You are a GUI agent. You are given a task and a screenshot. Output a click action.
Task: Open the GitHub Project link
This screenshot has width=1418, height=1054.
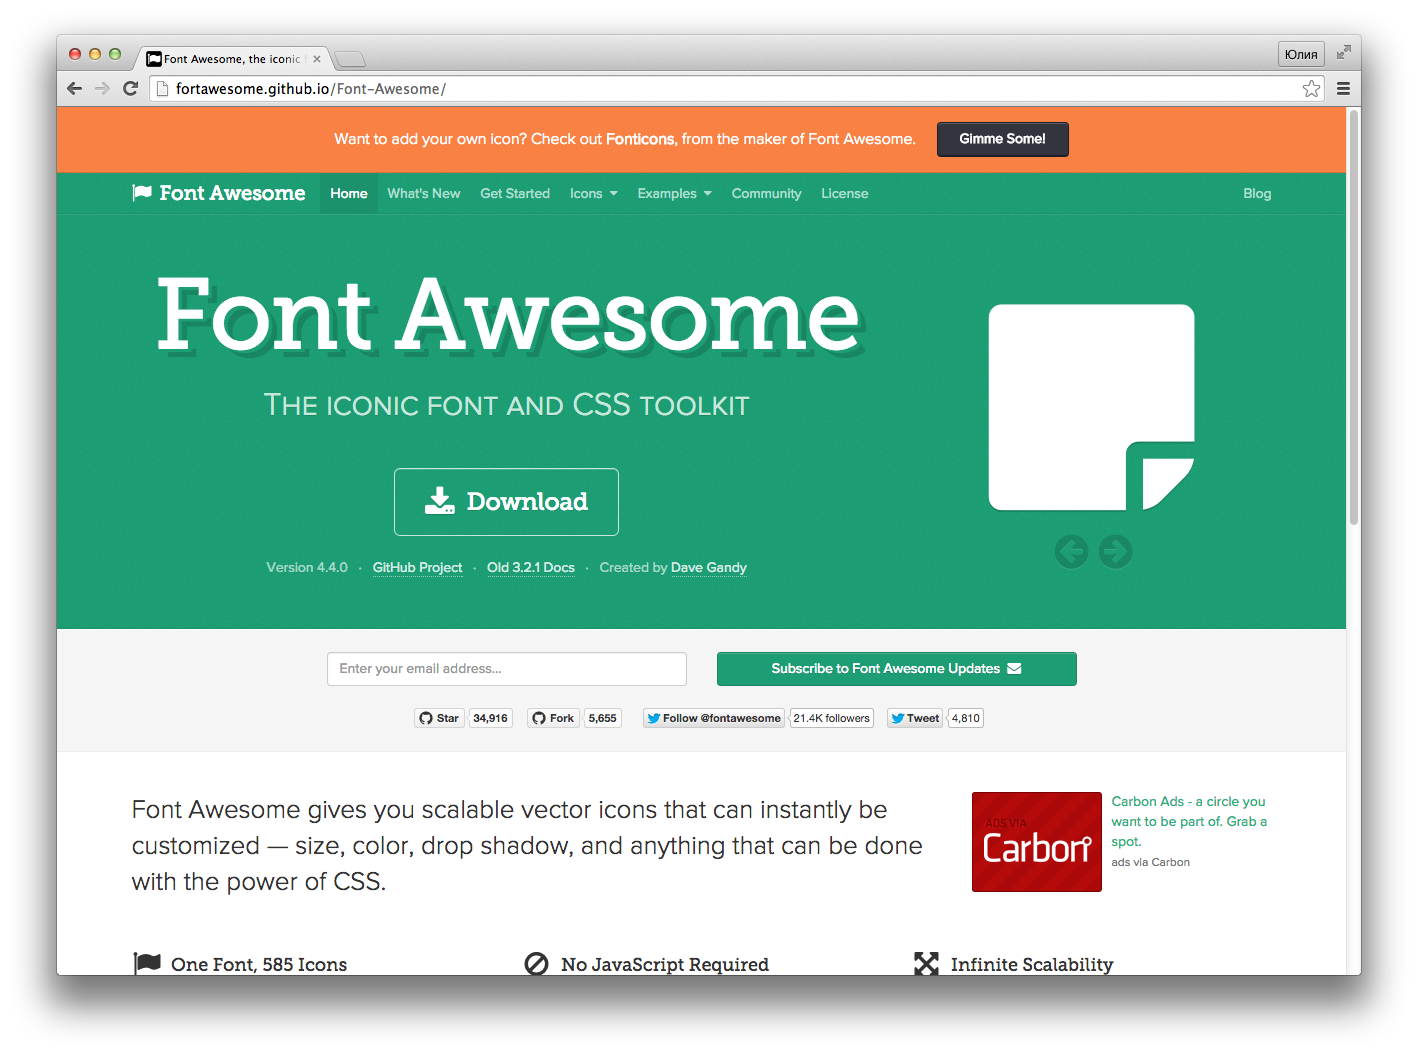[417, 567]
